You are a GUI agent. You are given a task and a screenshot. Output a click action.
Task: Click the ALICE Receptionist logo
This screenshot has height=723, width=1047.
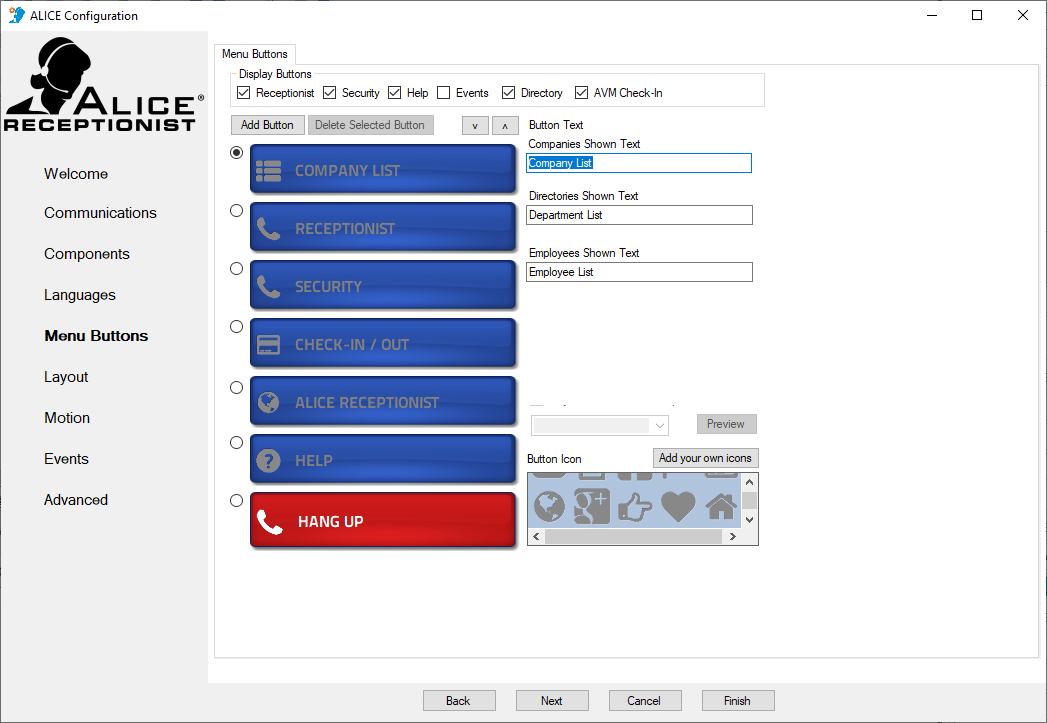click(x=104, y=84)
